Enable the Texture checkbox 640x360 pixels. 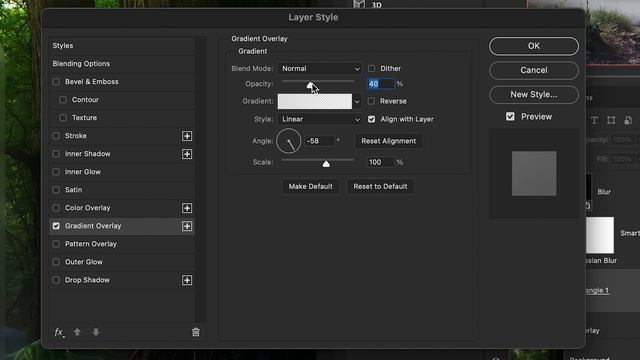63,118
